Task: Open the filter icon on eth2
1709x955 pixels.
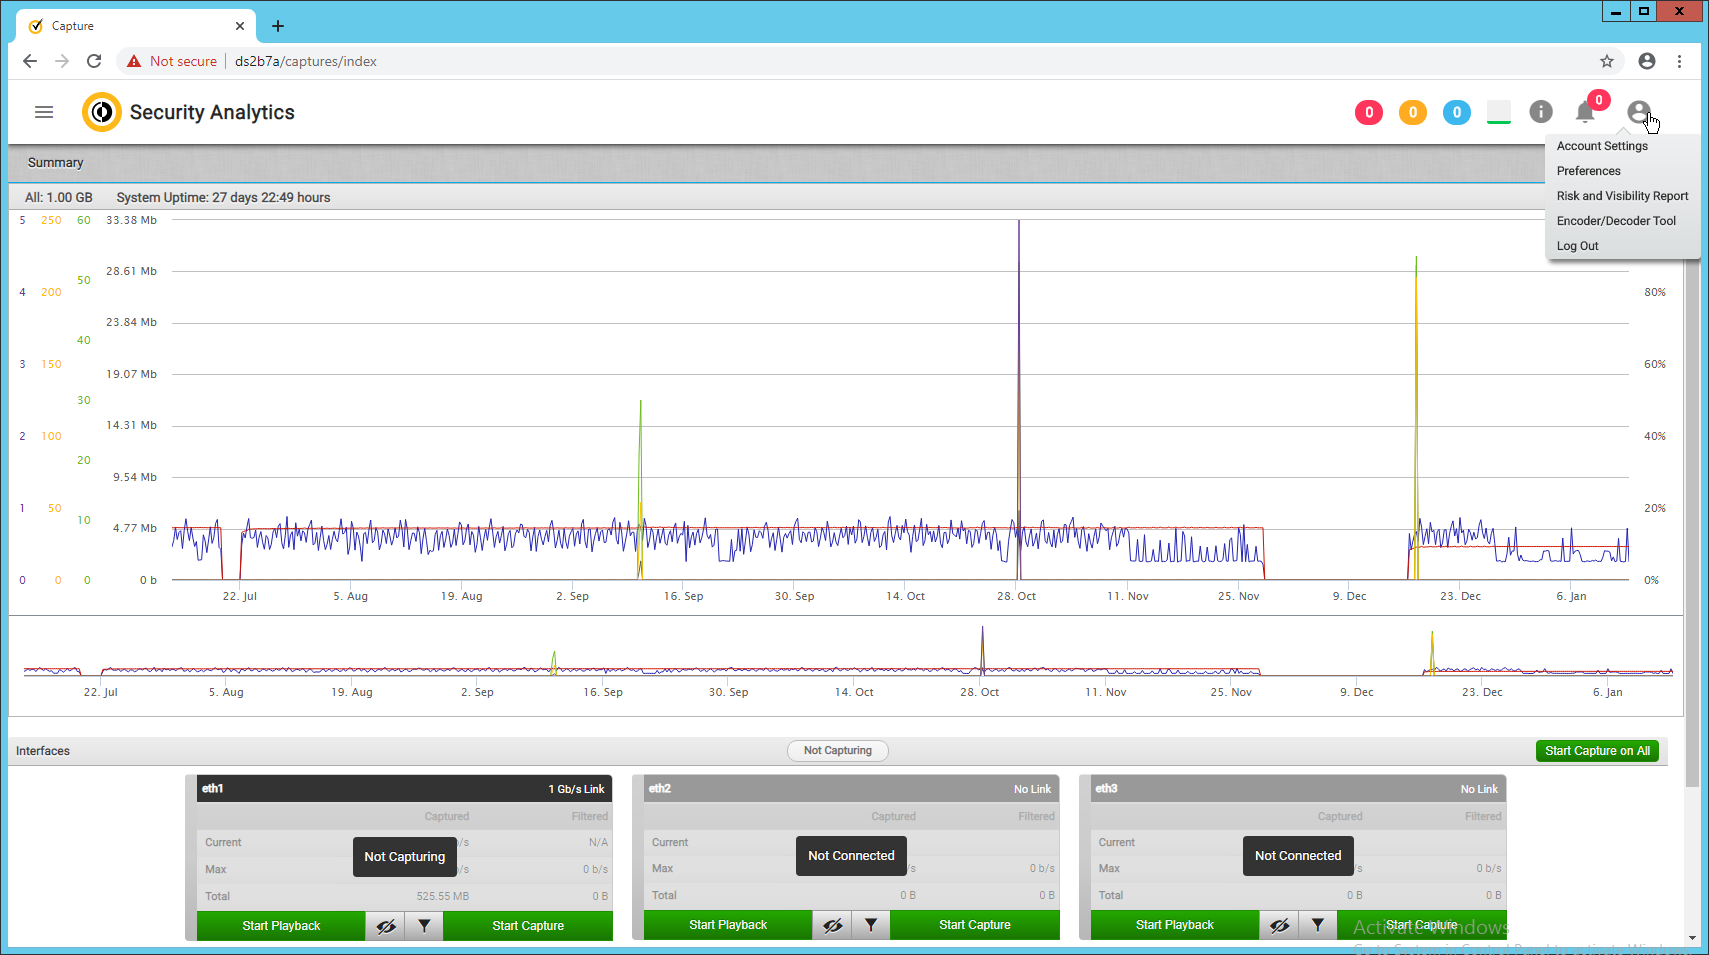Action: [x=871, y=925]
